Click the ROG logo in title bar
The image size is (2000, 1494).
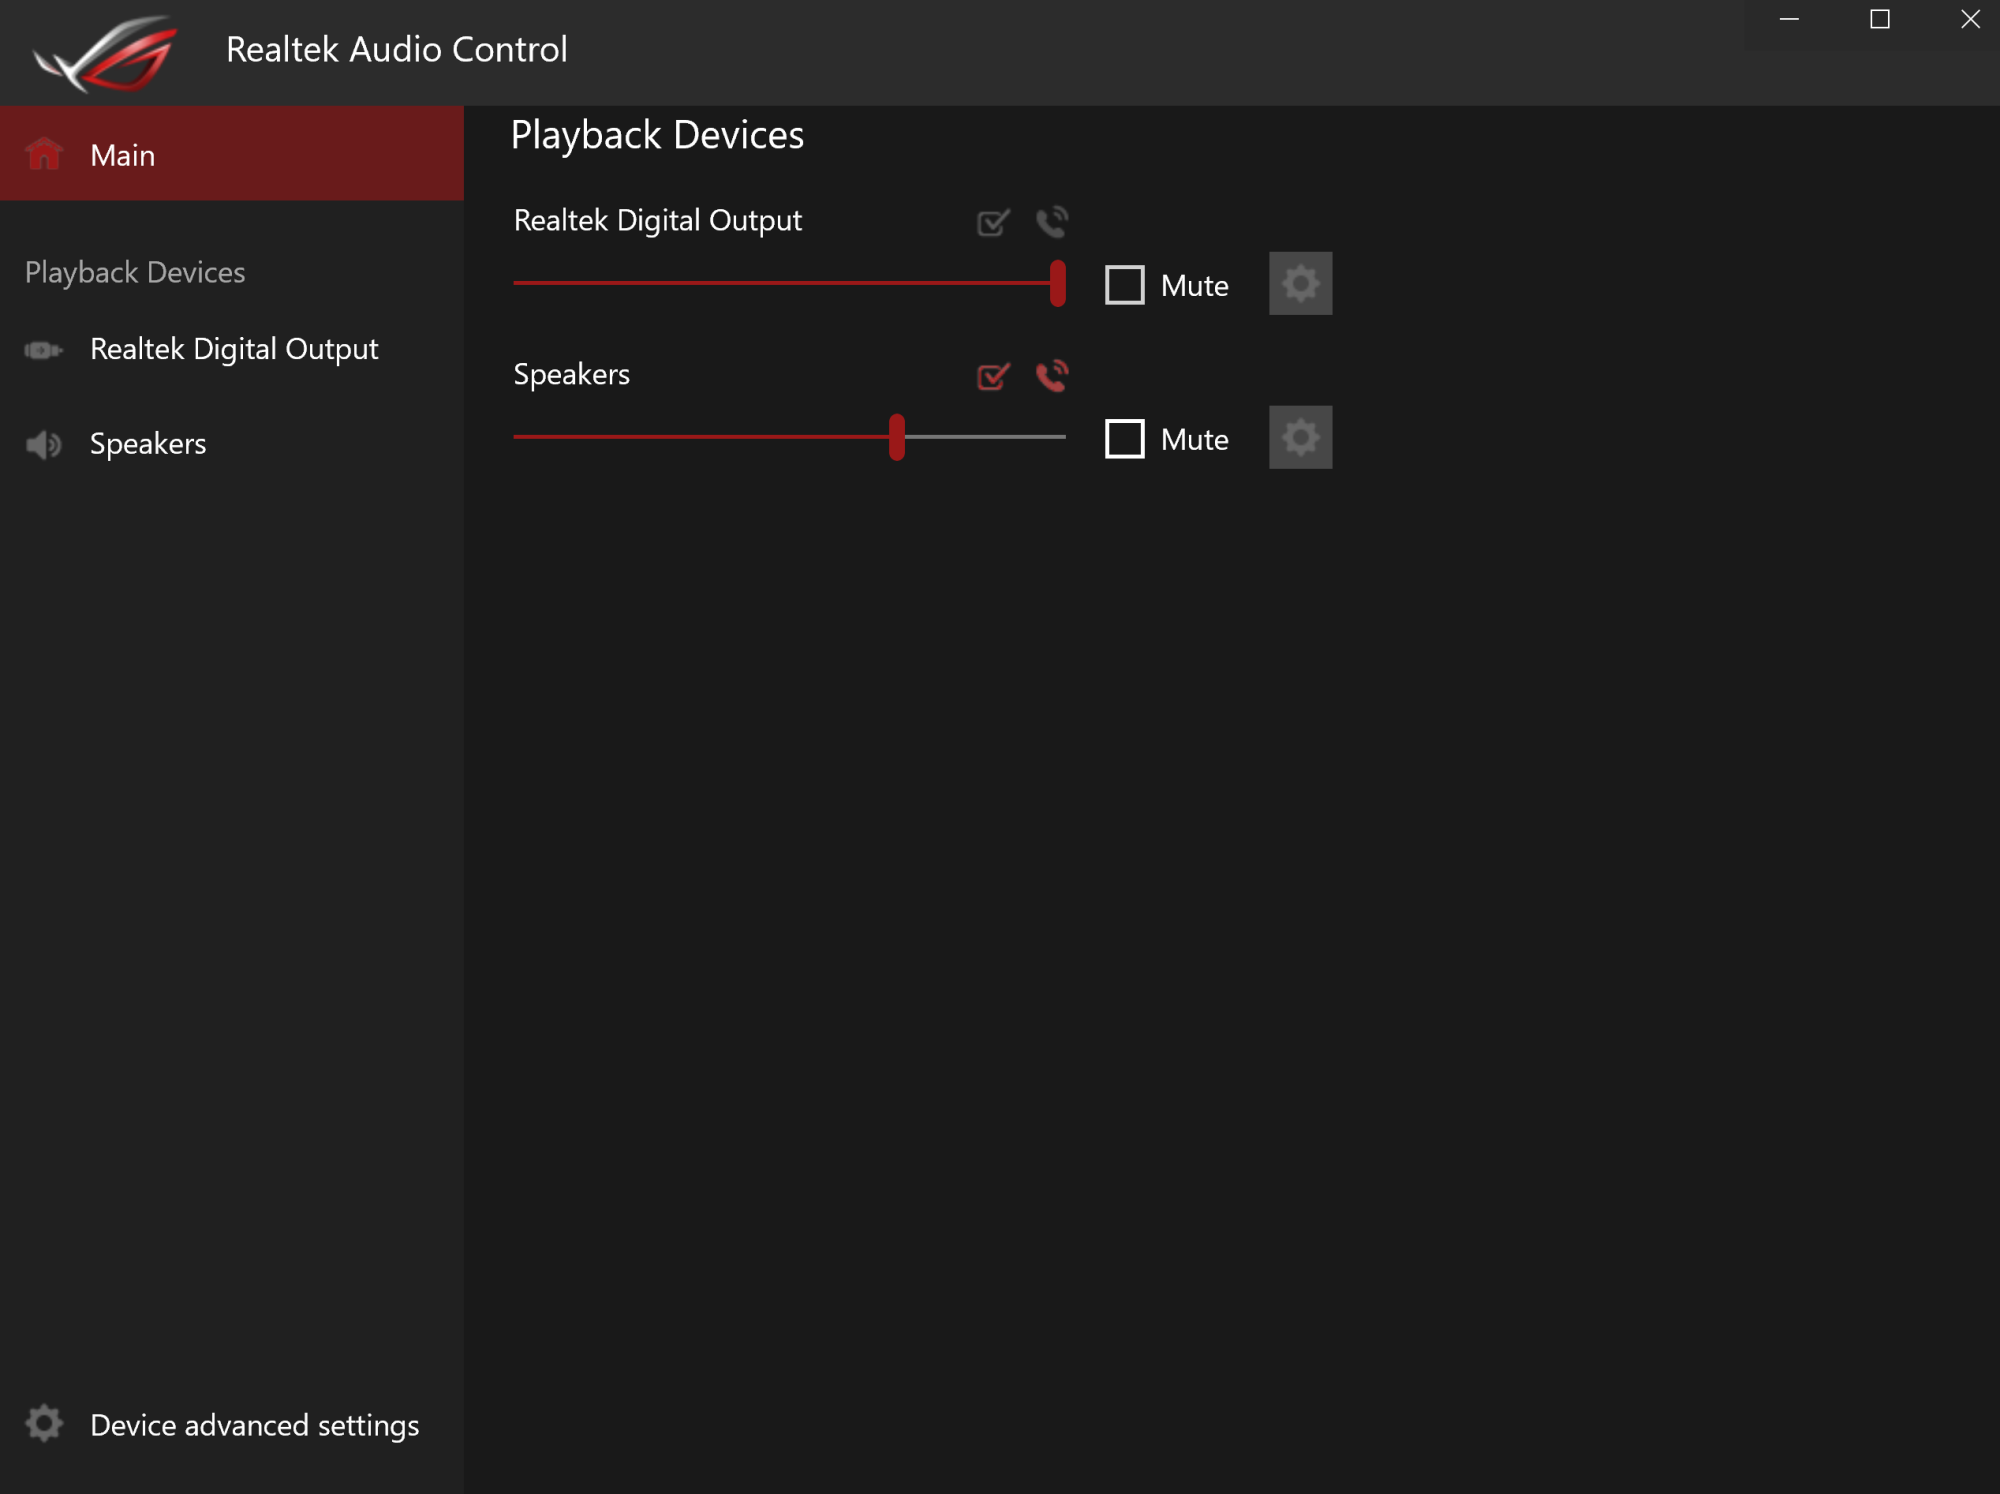[105, 52]
